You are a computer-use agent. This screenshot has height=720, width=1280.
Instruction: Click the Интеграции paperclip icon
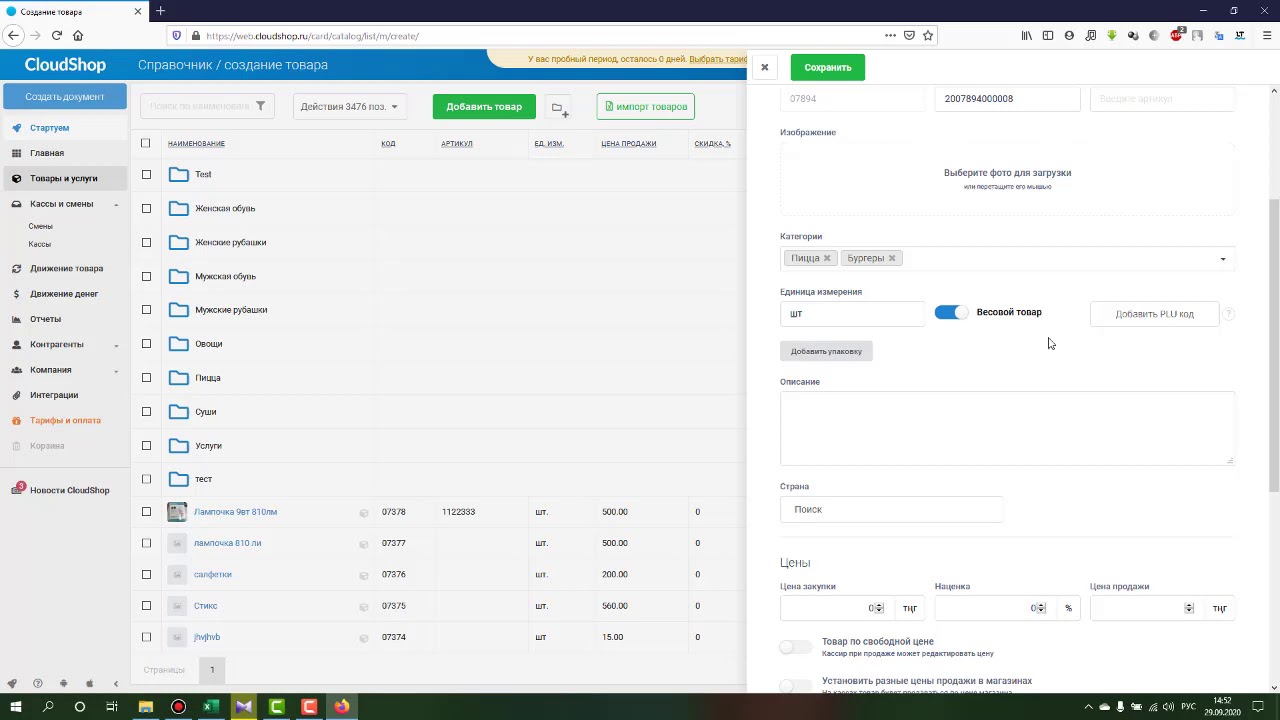tap(16, 395)
